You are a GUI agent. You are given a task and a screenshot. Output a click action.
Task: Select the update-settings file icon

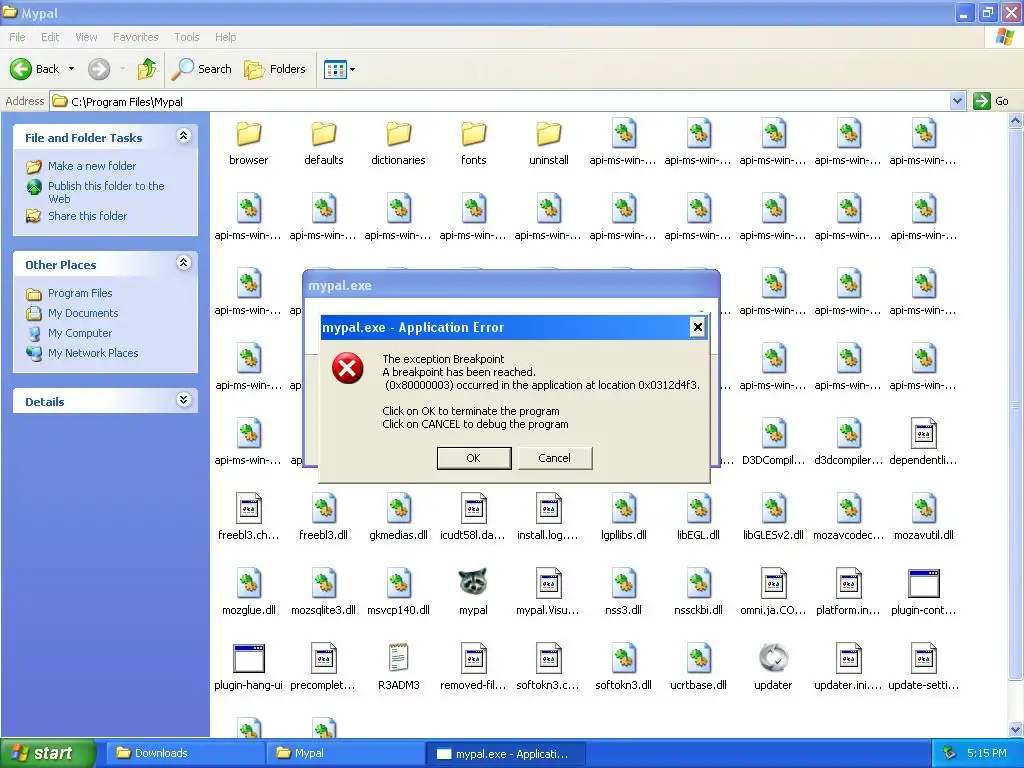[x=923, y=658]
